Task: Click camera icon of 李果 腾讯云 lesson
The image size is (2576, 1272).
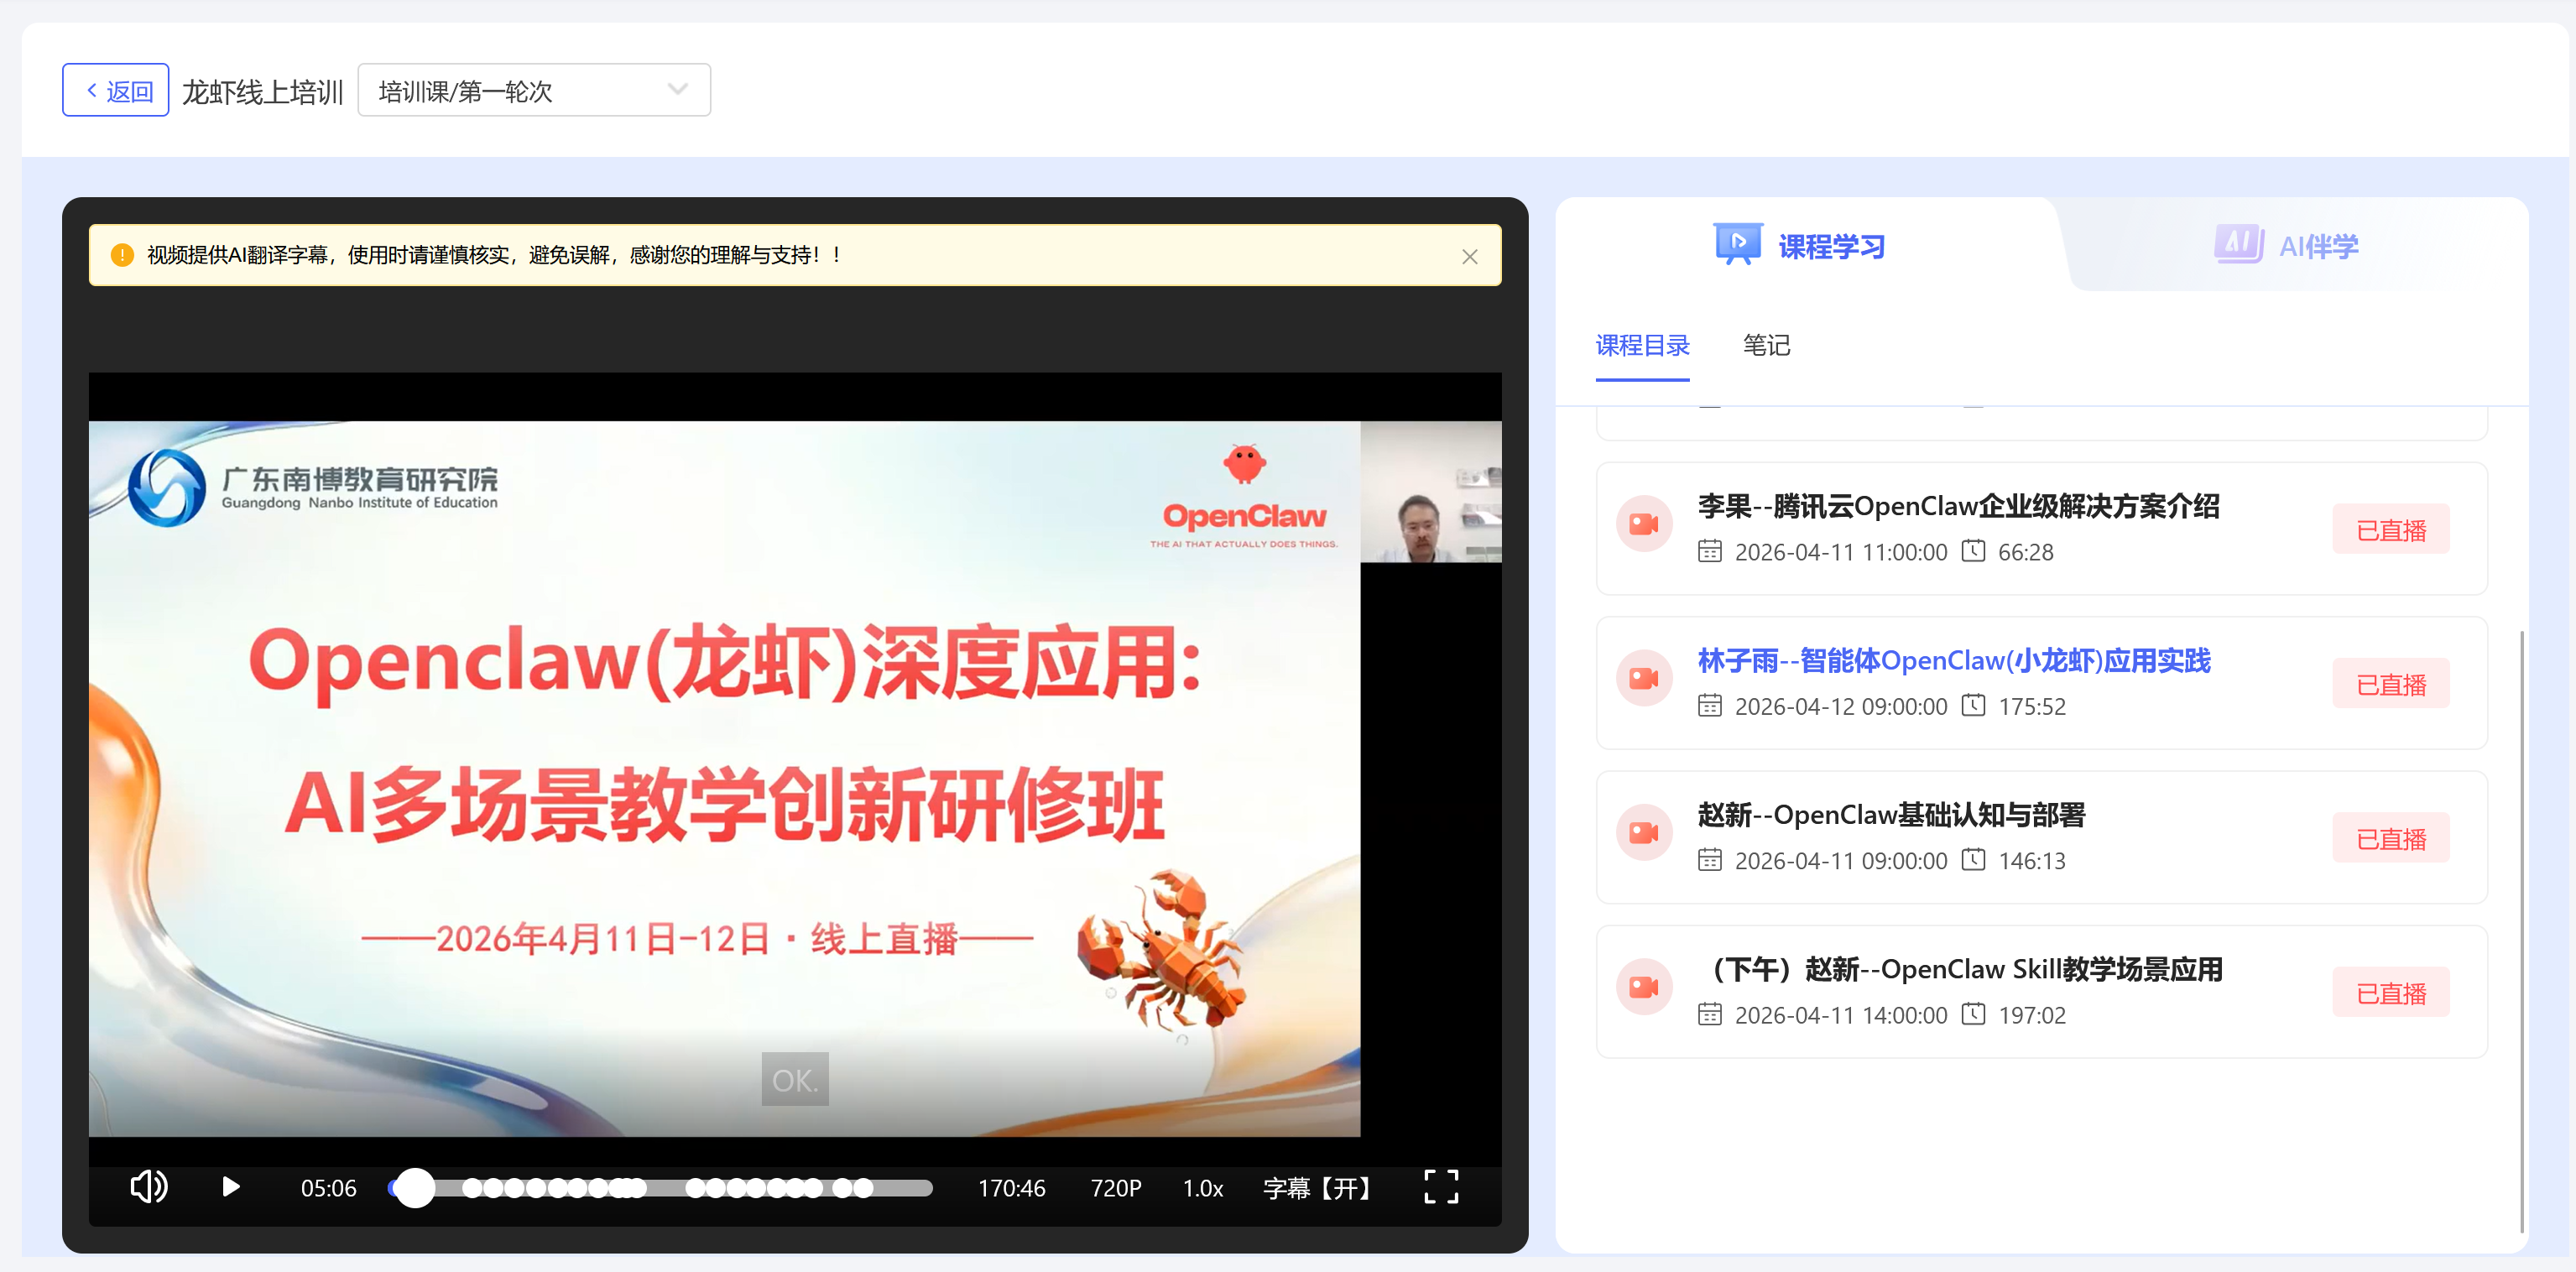Action: [x=1643, y=524]
